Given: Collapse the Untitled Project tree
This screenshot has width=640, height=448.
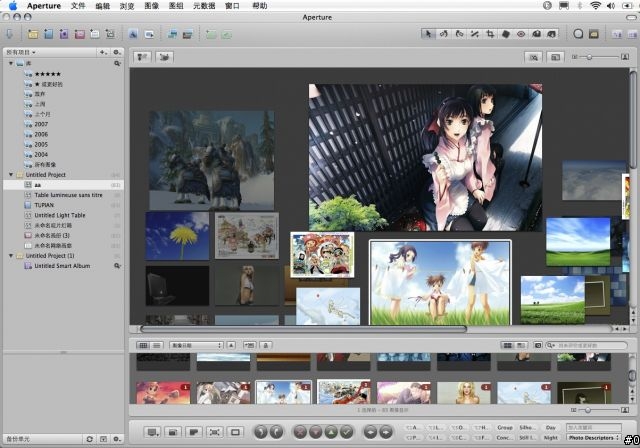Looking at the screenshot, I should pyautogui.click(x=11, y=175).
